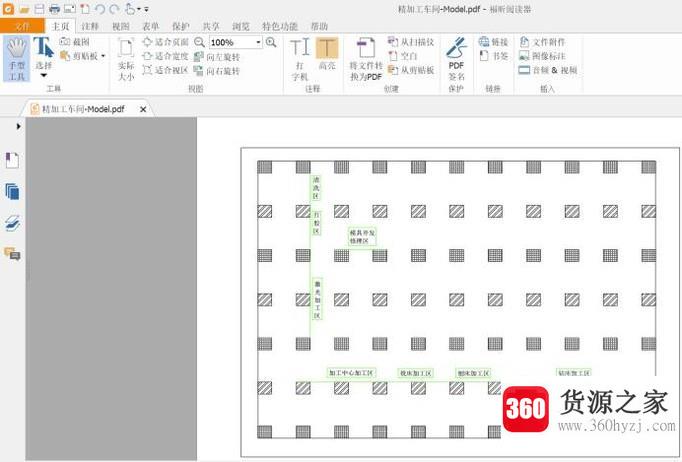Image resolution: width=682 pixels, height=462 pixels.
Task: Select the 精加工车间-Model.pdf document tab
Action: [x=83, y=109]
